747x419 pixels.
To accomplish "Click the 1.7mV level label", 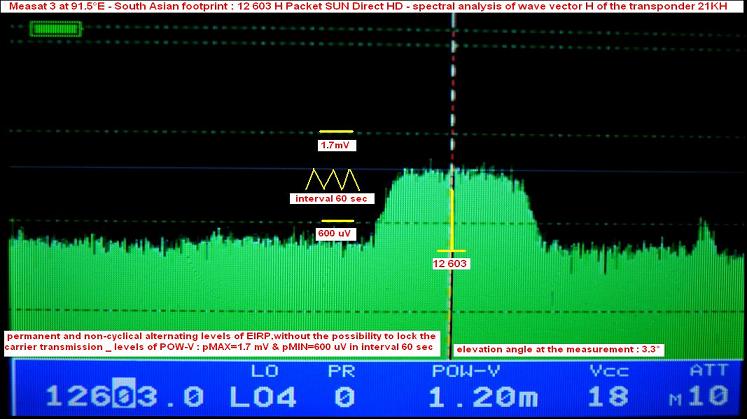I will tap(336, 145).
